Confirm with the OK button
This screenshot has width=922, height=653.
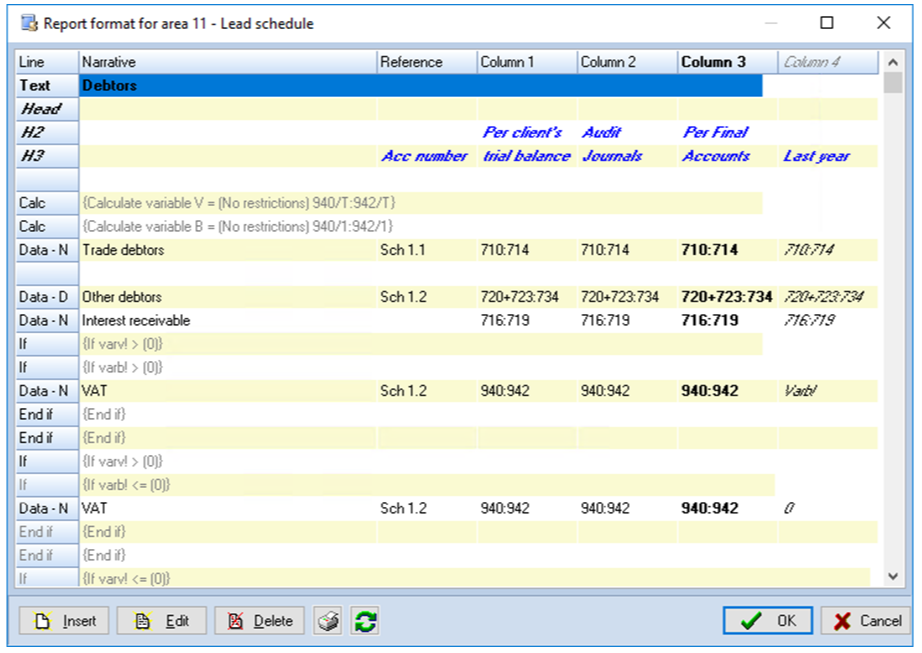pos(768,621)
